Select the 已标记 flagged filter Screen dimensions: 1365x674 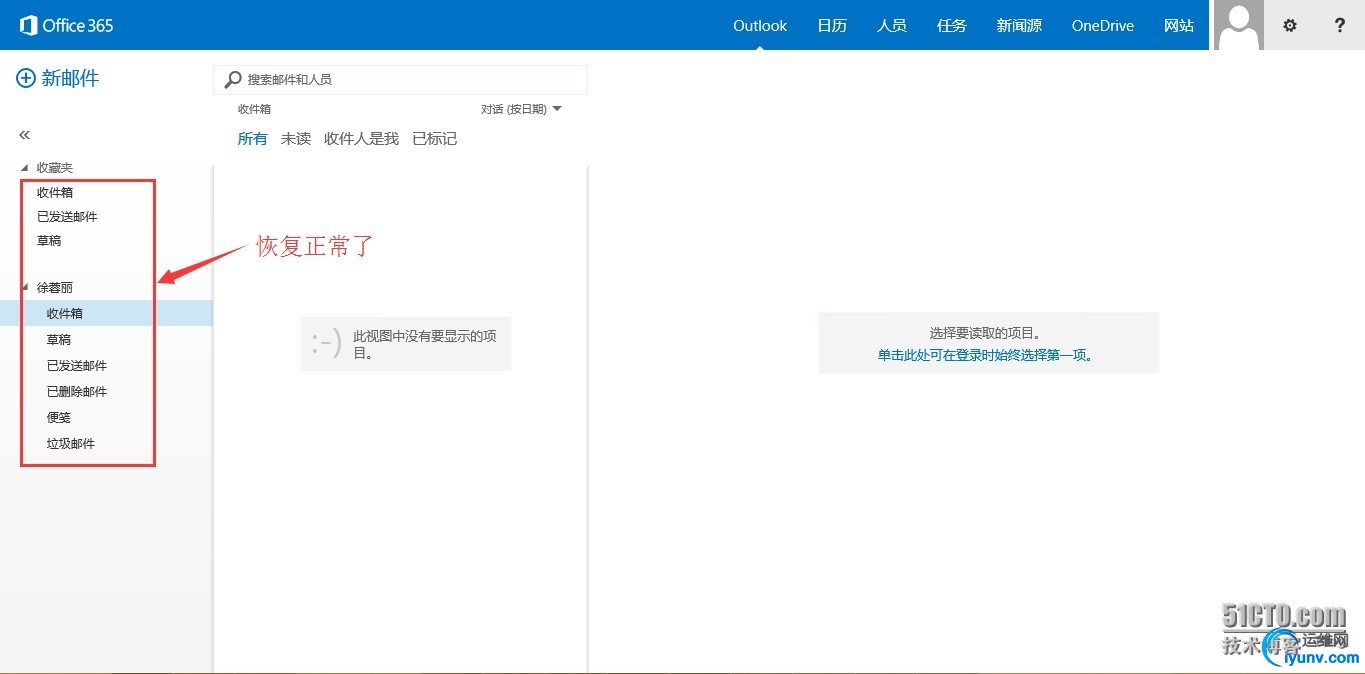pos(435,139)
